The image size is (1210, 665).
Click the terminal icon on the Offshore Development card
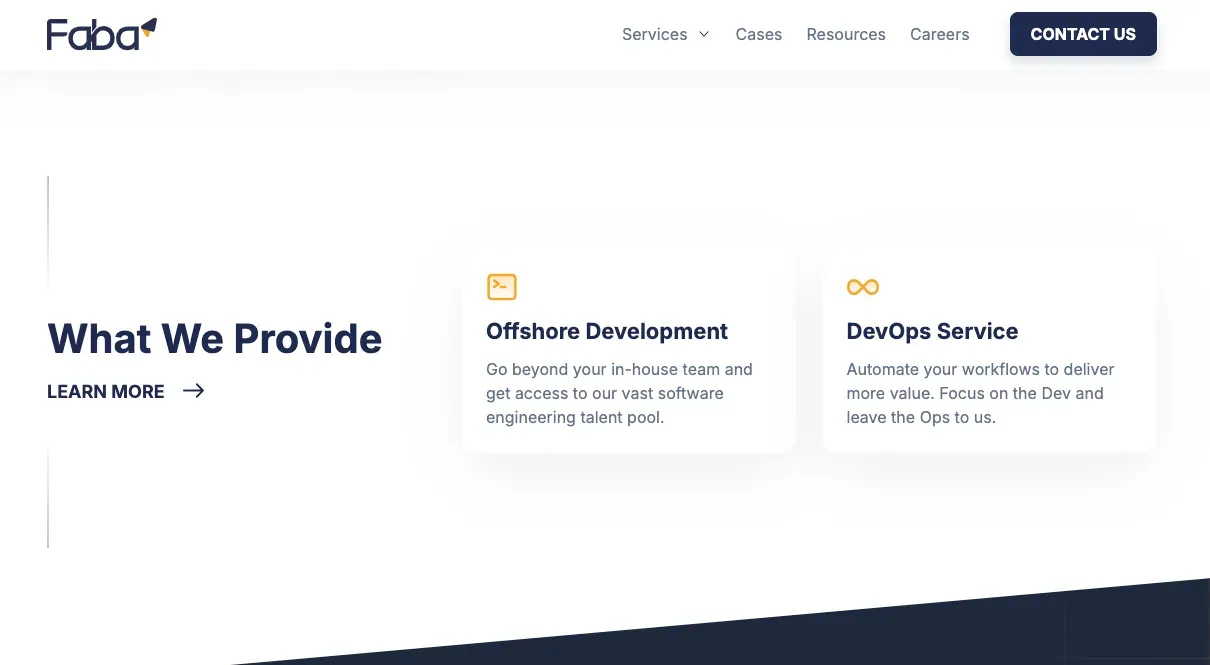501,287
